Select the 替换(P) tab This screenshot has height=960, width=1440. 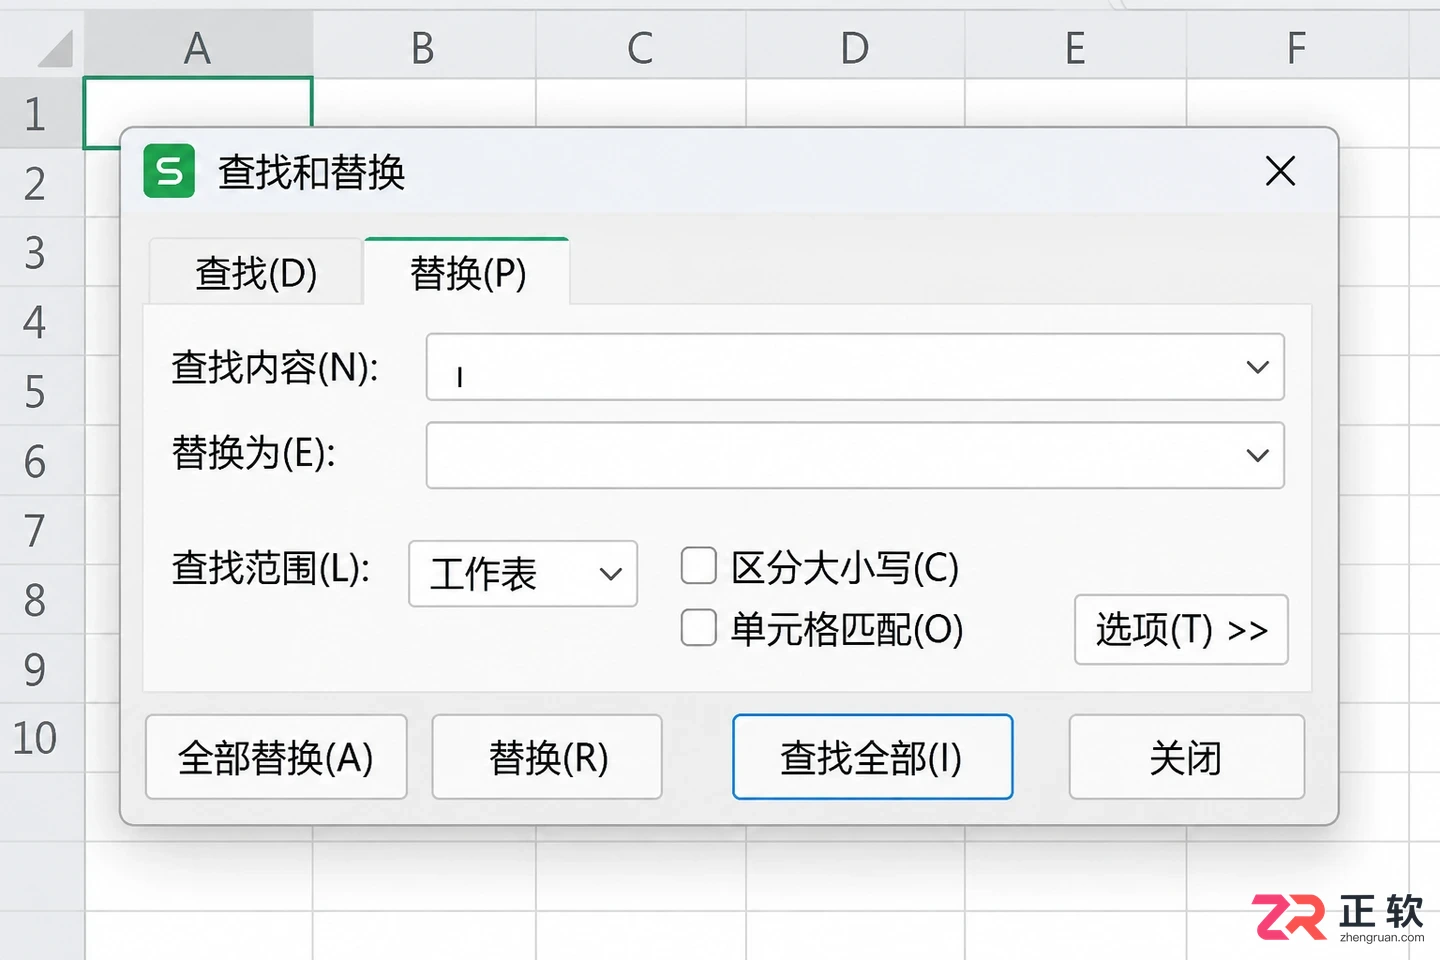[467, 272]
